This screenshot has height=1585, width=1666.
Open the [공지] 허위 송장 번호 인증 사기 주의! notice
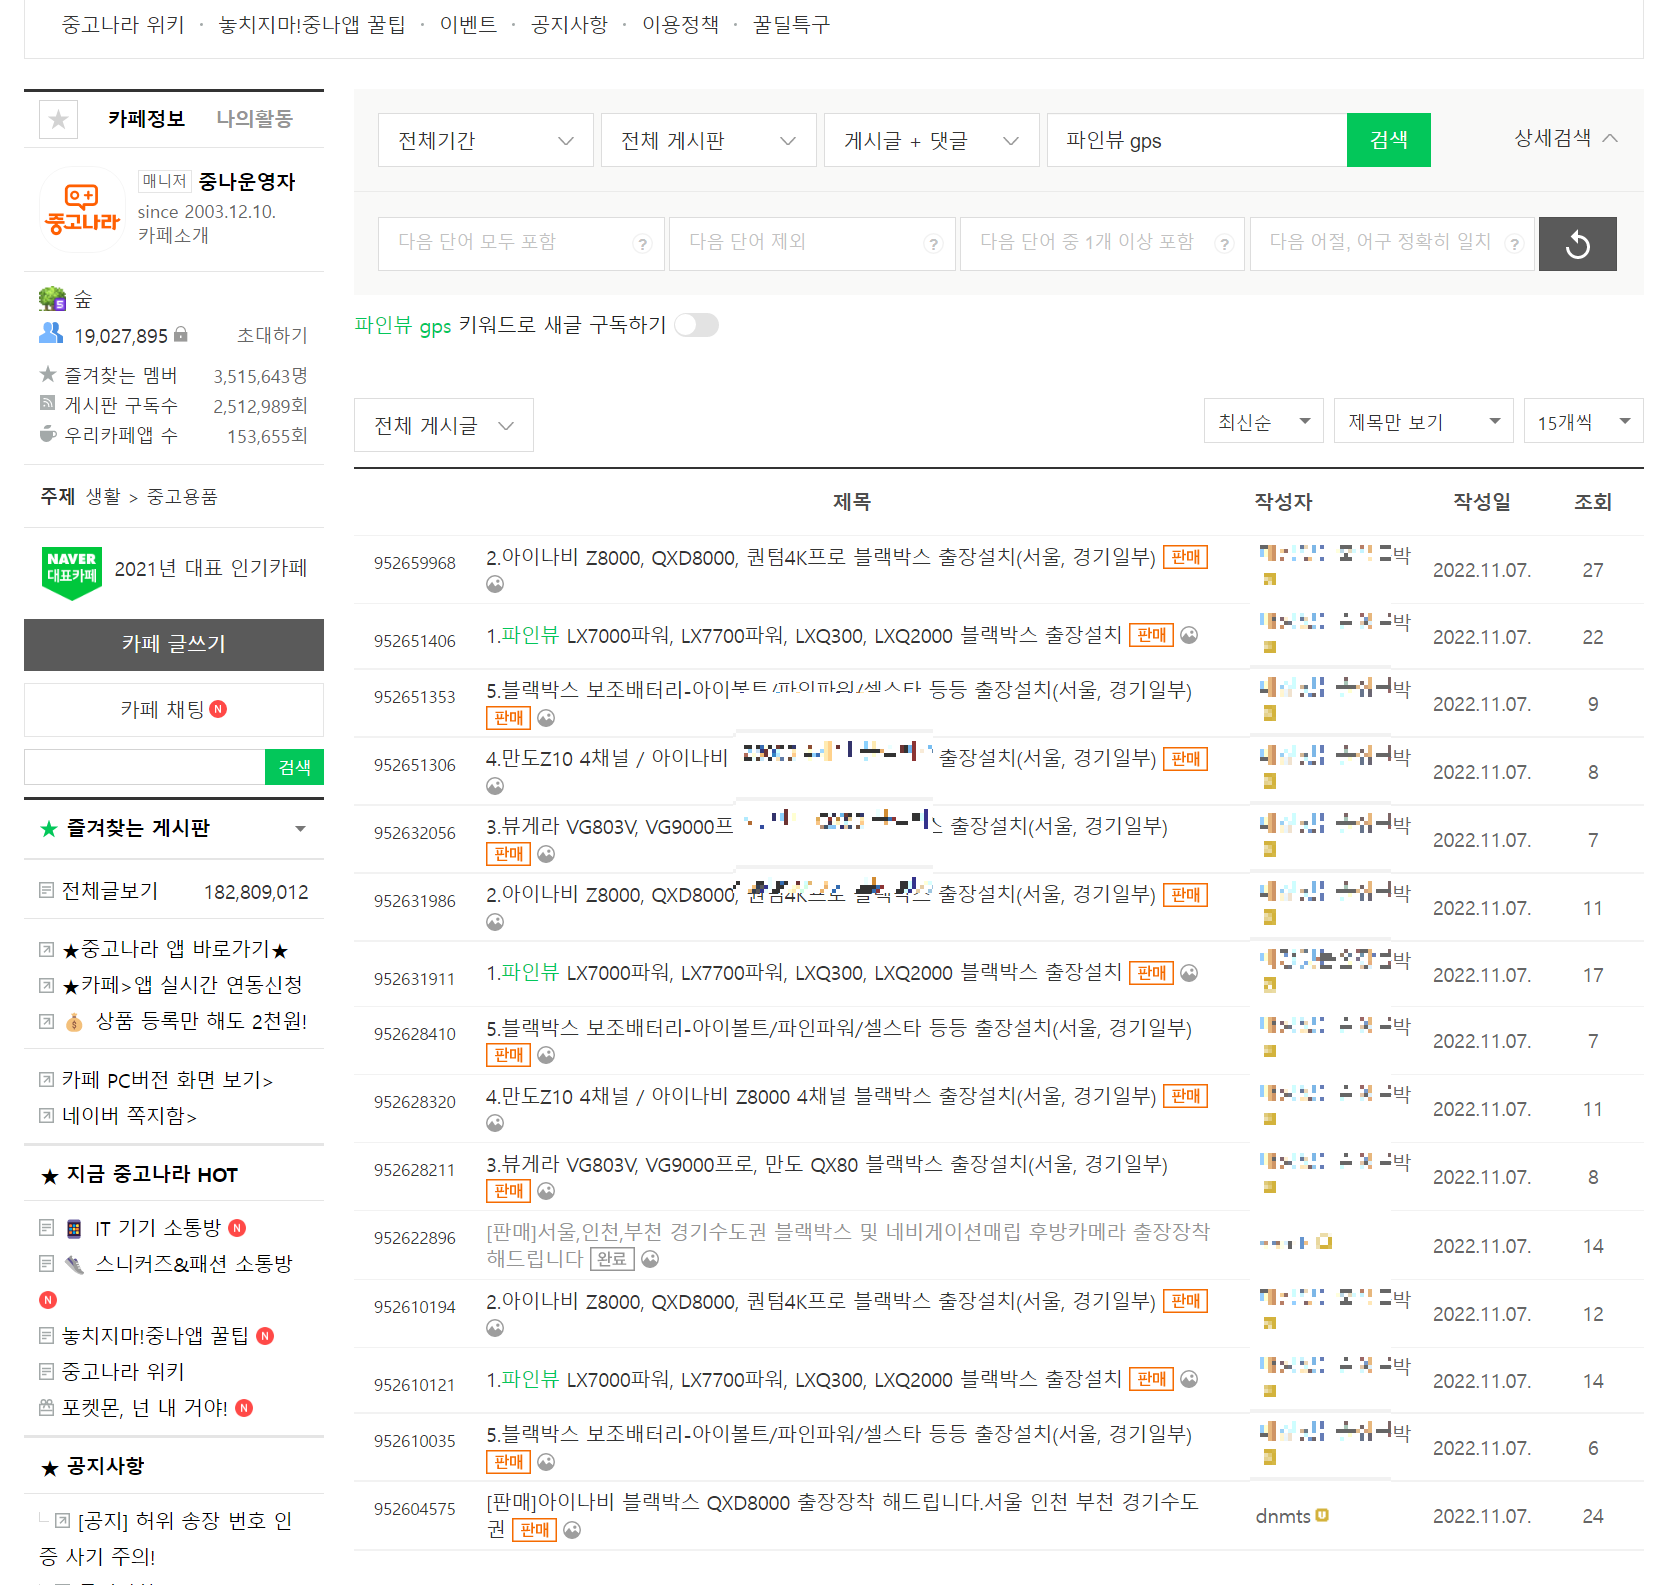tap(166, 1538)
